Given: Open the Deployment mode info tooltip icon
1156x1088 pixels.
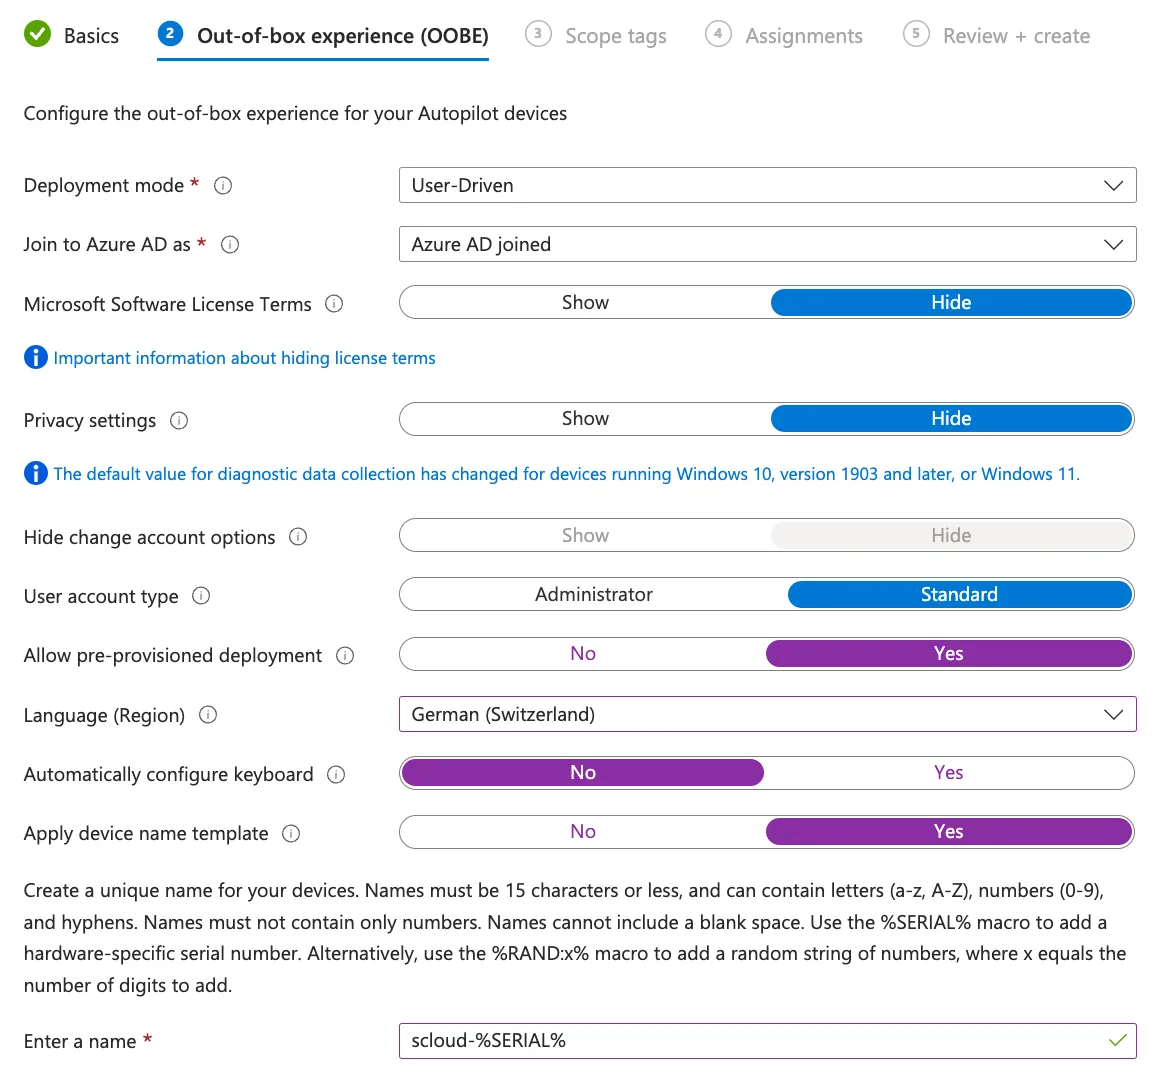Looking at the screenshot, I should point(223,186).
